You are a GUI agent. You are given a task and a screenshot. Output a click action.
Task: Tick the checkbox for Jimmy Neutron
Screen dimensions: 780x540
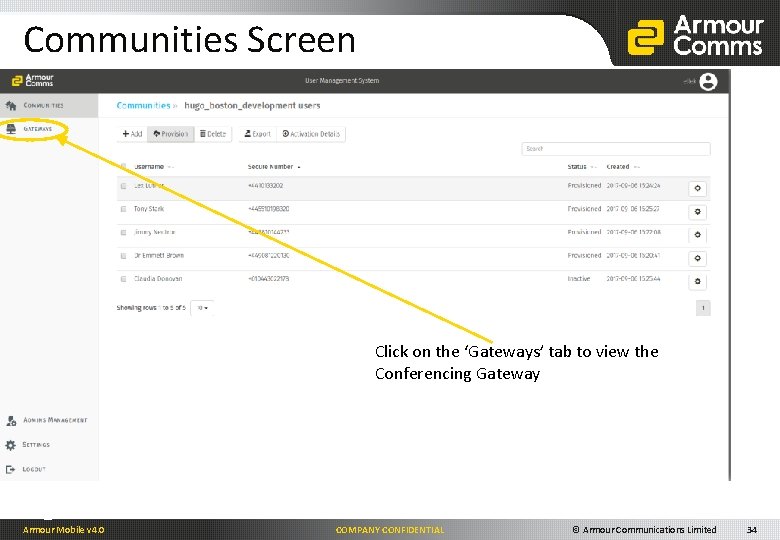123,233
